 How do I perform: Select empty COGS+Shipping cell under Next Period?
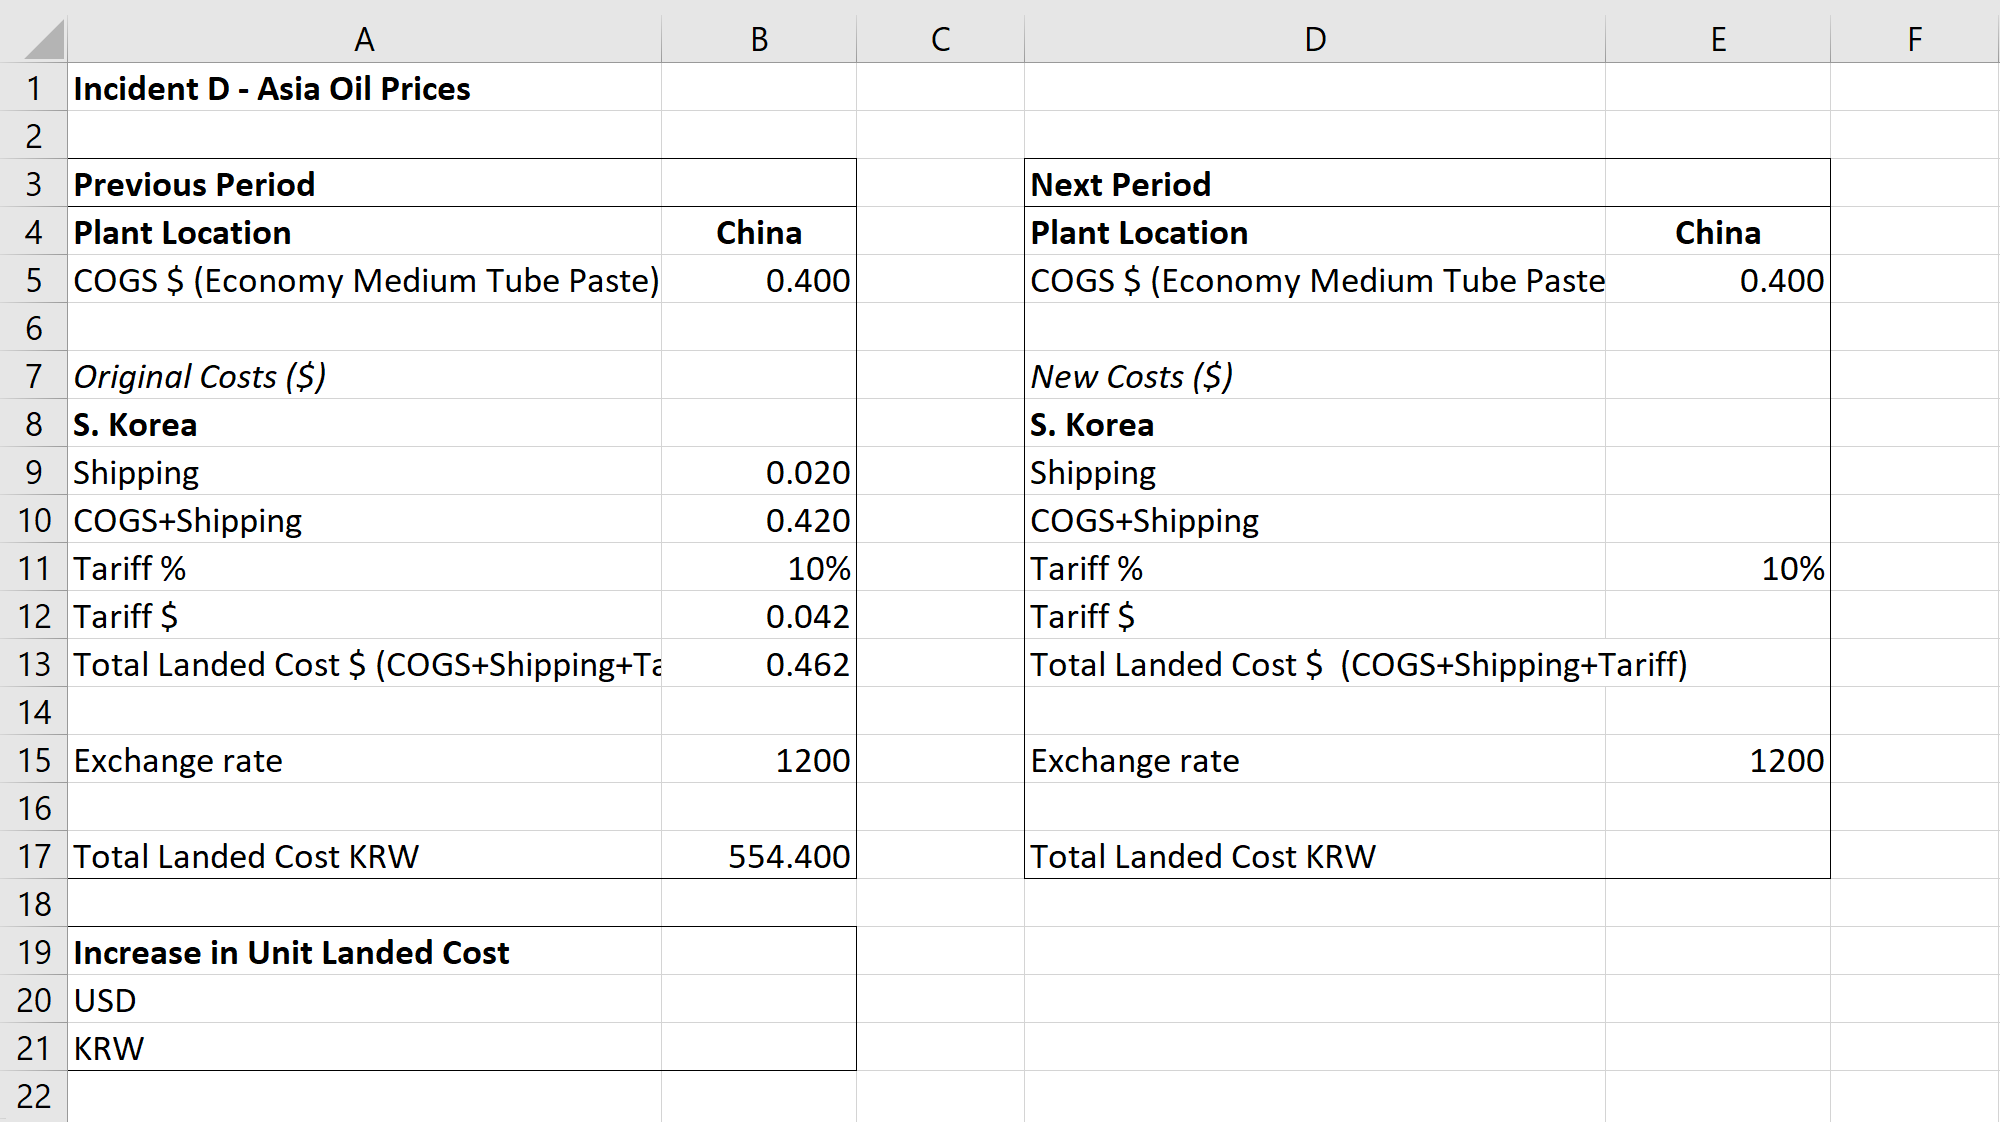tap(1717, 521)
